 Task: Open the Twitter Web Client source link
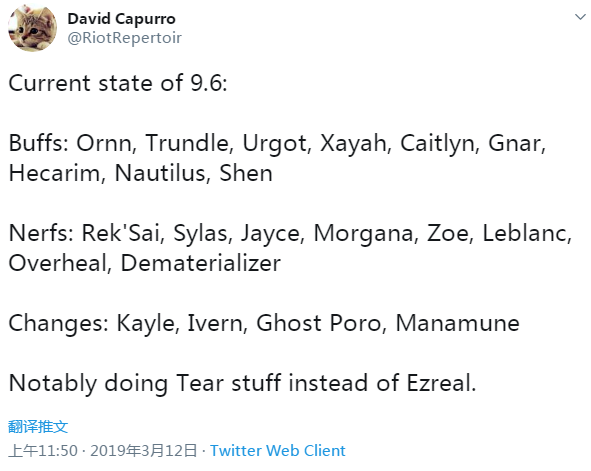[278, 451]
